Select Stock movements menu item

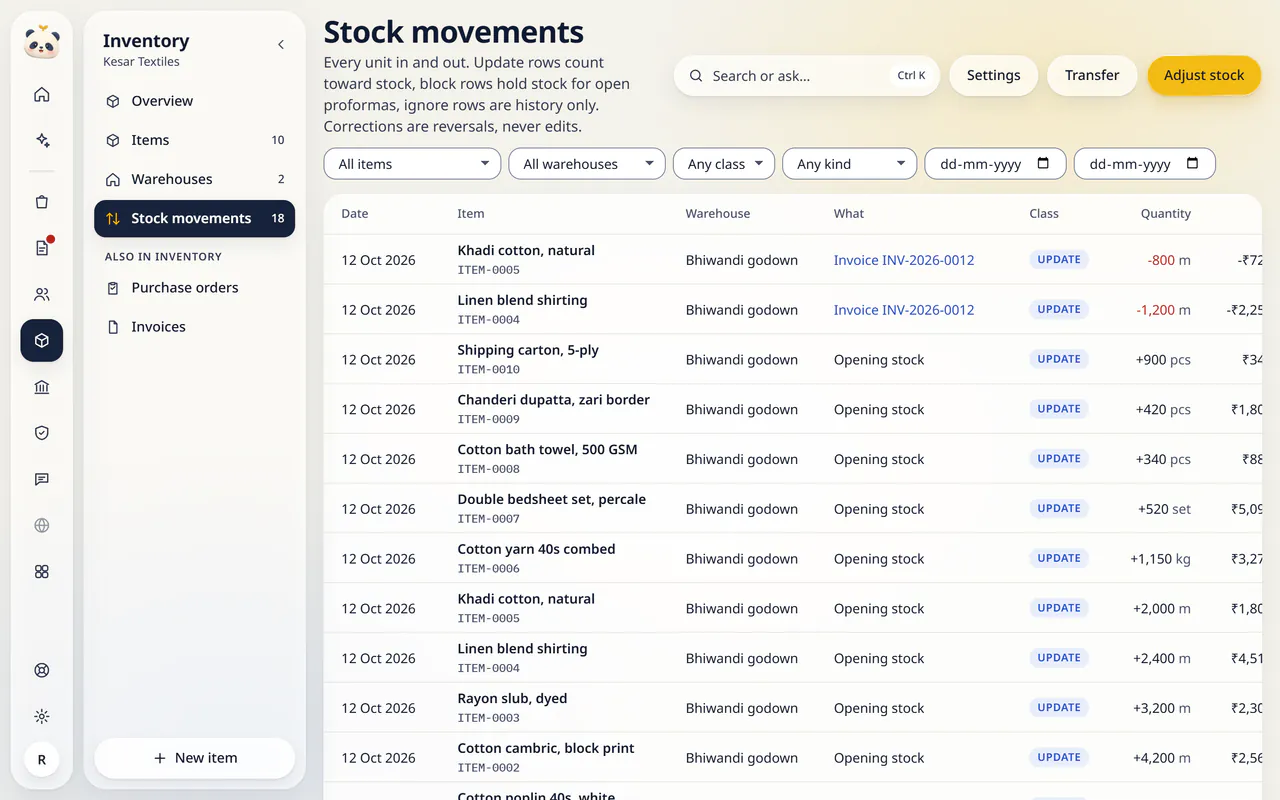(x=194, y=218)
